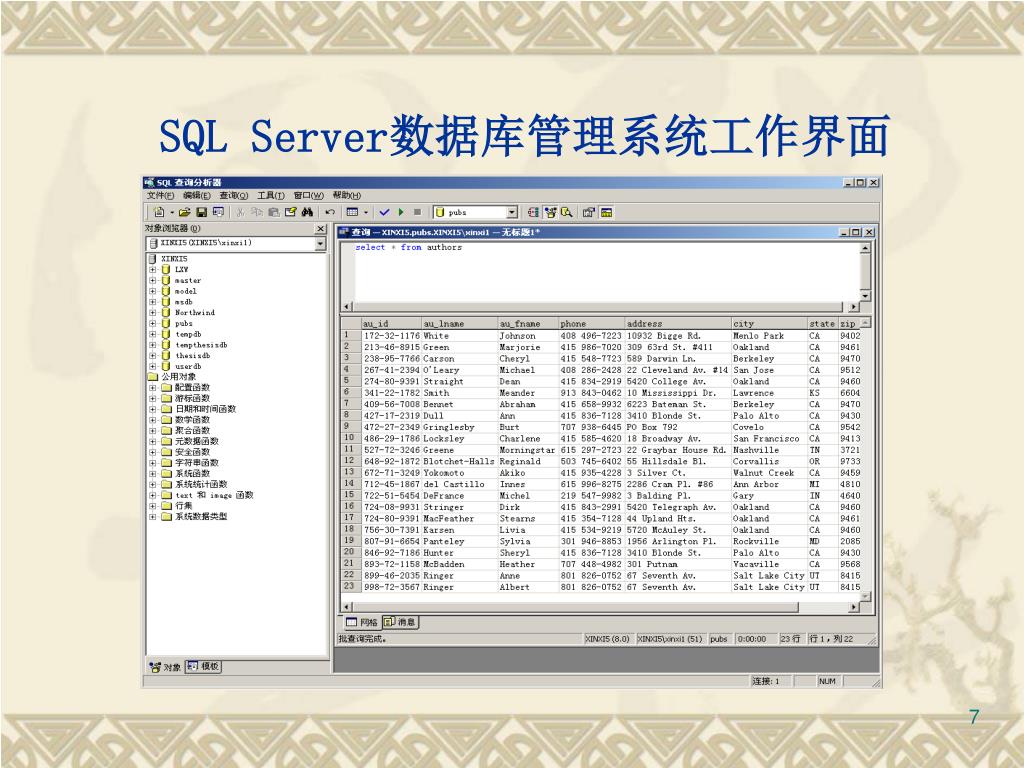Image resolution: width=1024 pixels, height=768 pixels.
Task: Parse query with blue checkmark icon
Action: (x=384, y=212)
